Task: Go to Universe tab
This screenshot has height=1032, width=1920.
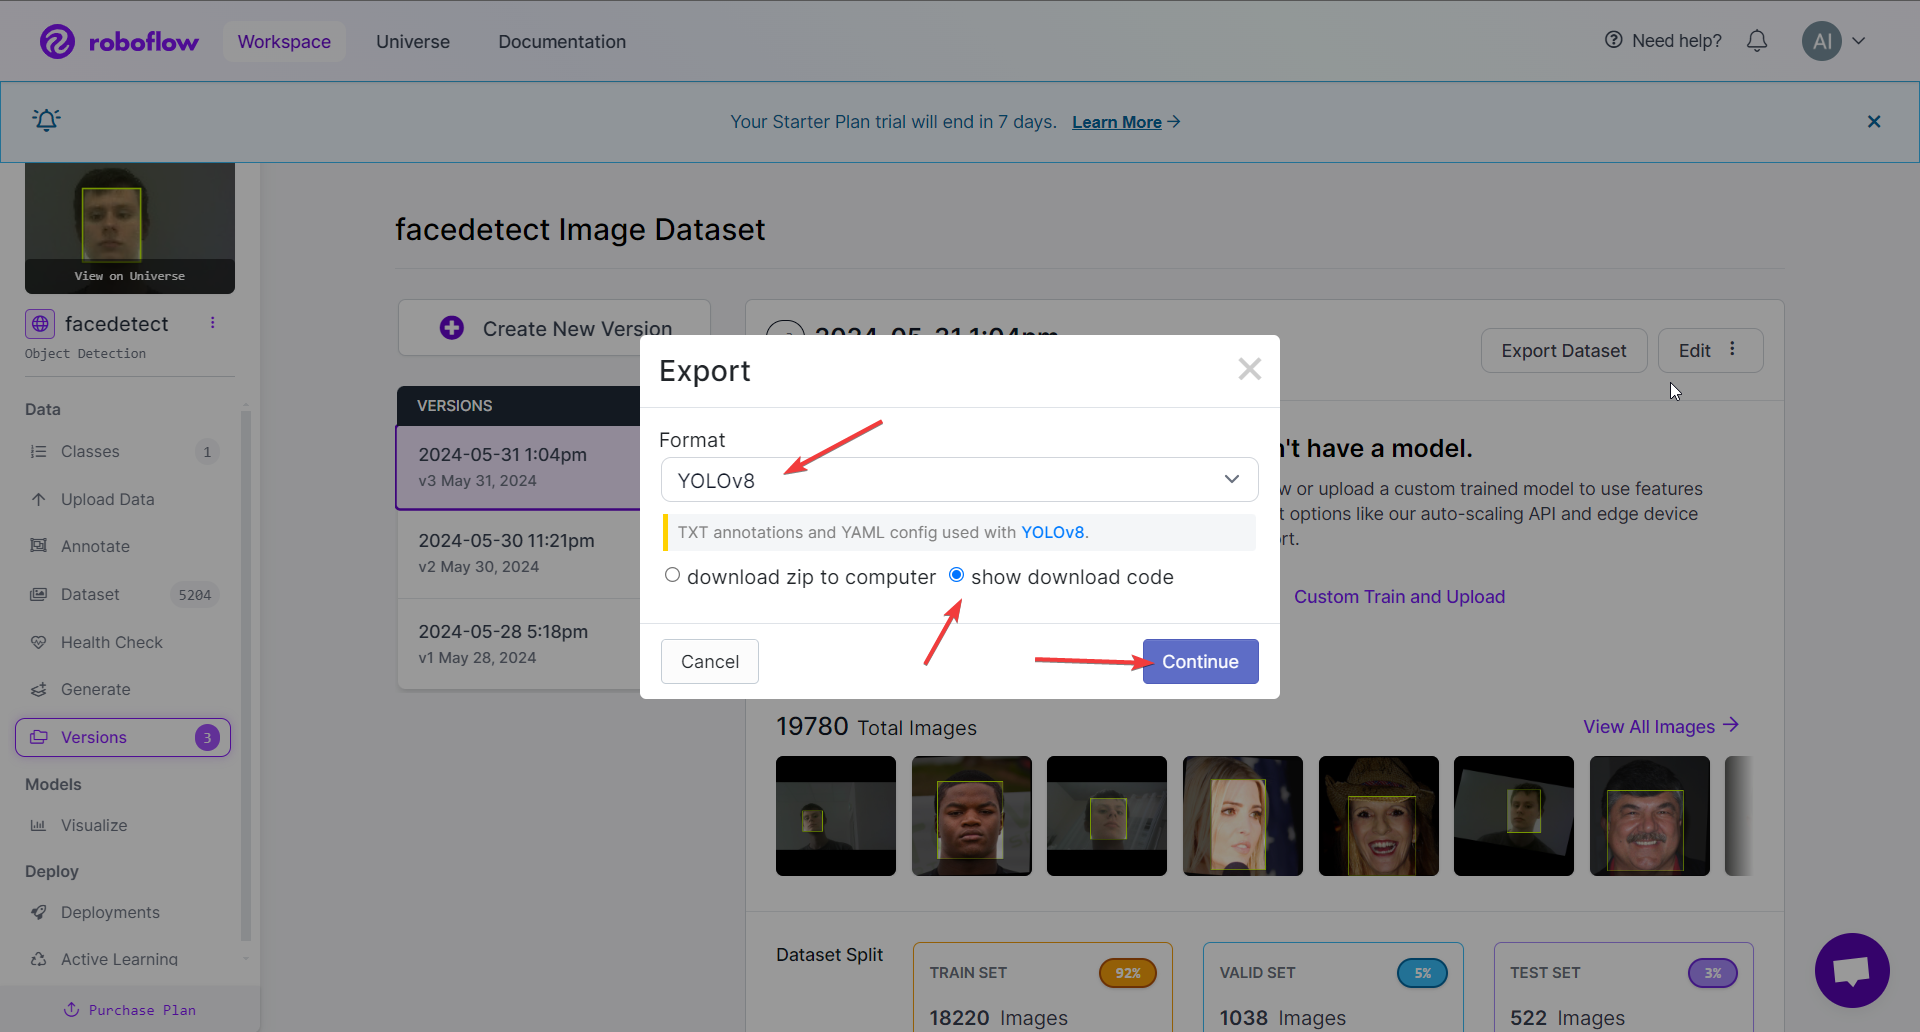Action: pos(413,42)
